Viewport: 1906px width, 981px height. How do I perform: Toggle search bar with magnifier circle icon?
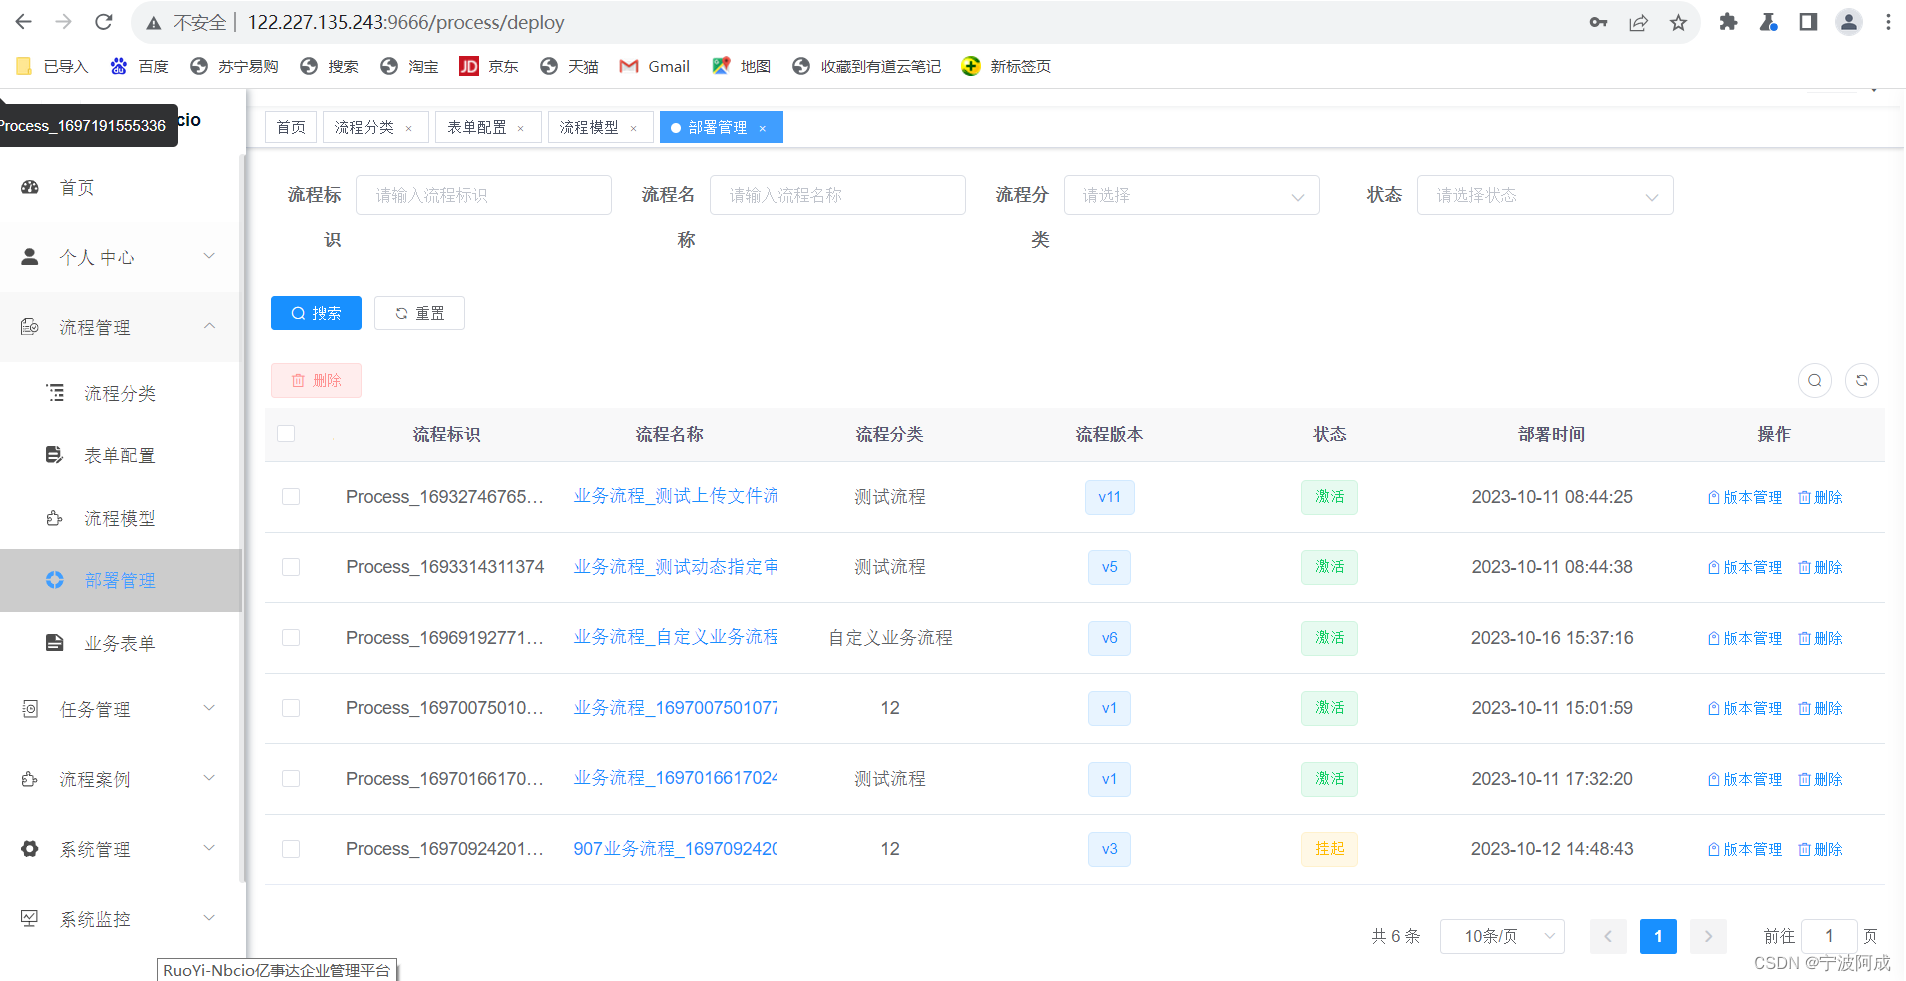pos(1815,381)
